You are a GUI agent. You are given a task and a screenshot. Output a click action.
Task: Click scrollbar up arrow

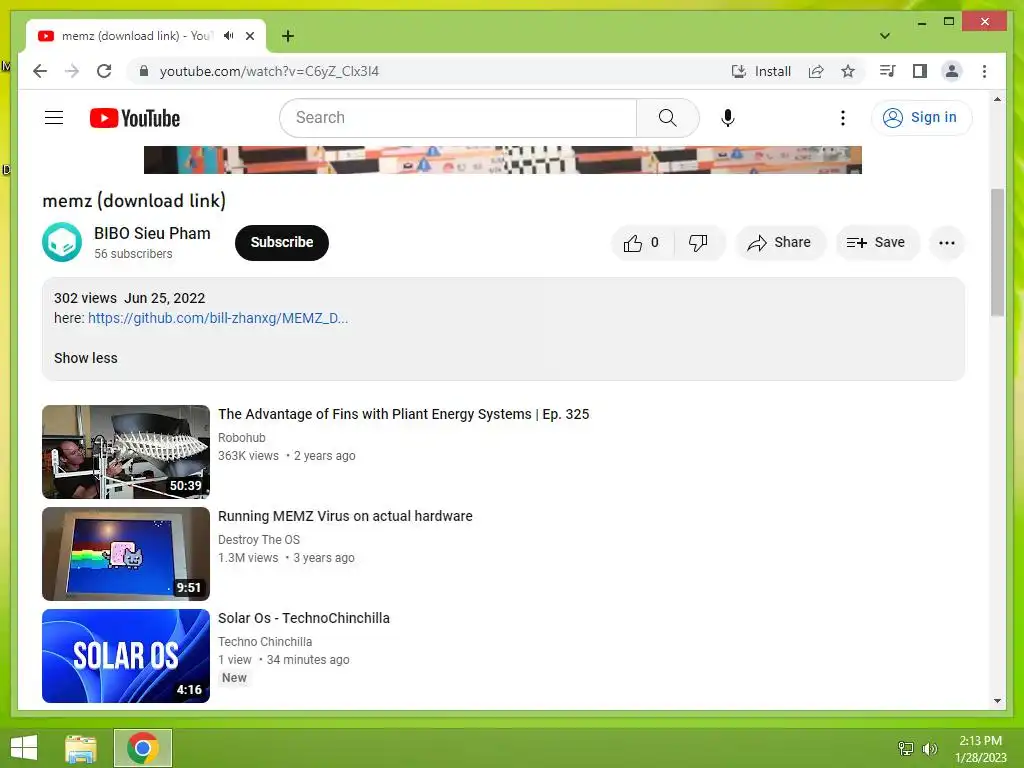tap(997, 99)
